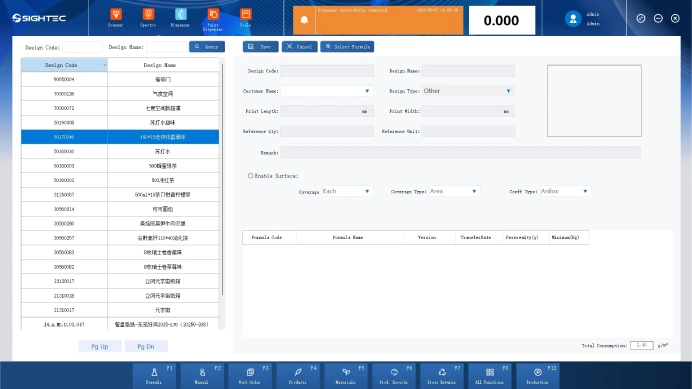The width and height of the screenshot is (692, 389).
Task: Open the Work Order module (F3)
Action: tap(250, 375)
